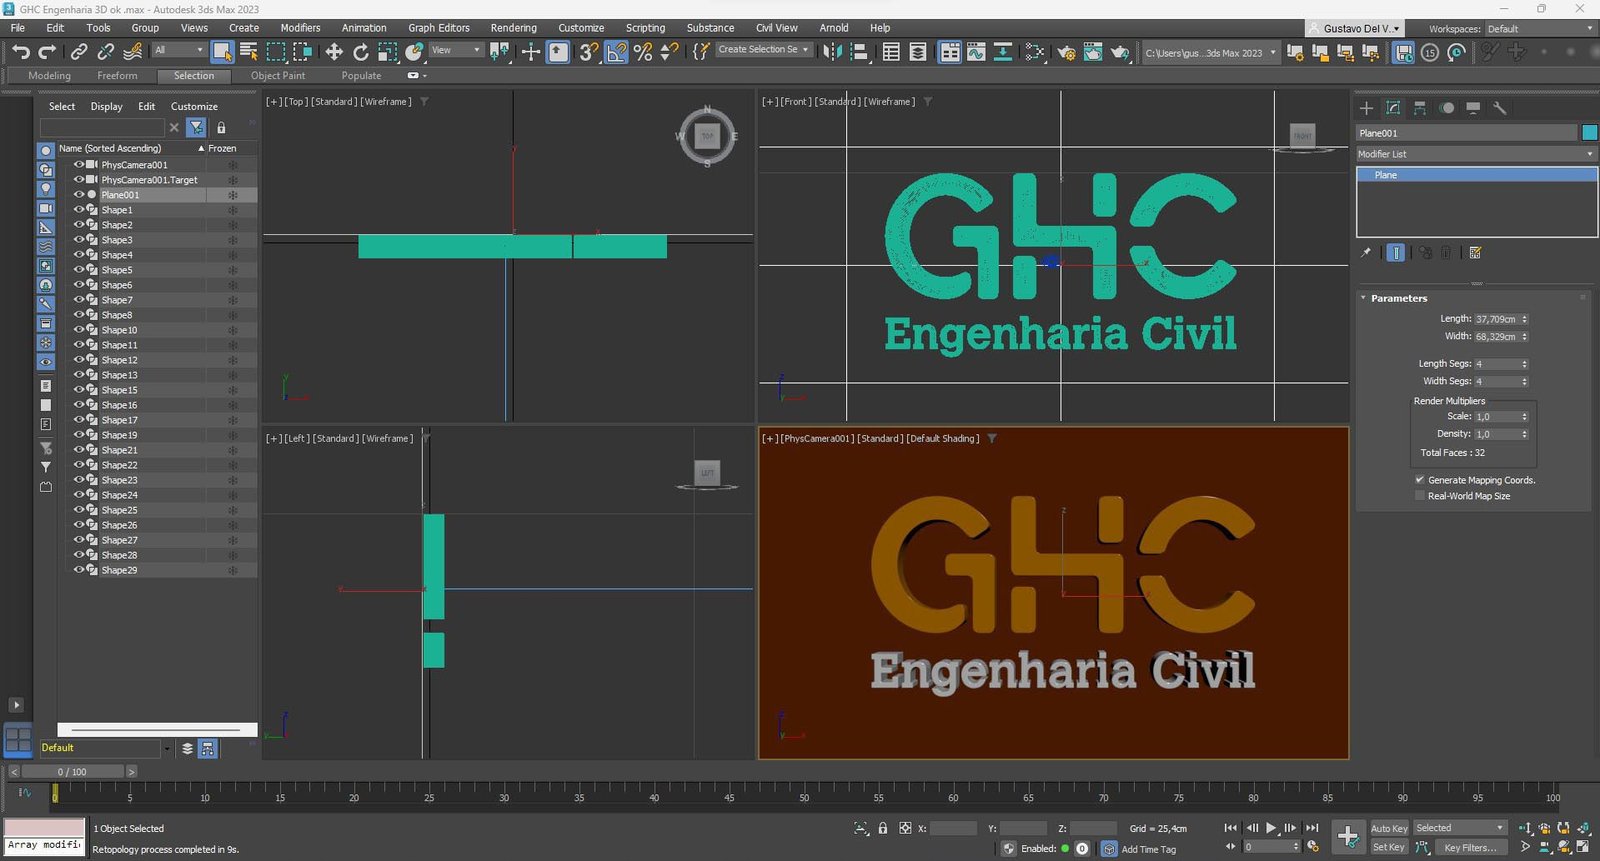
Task: Open the Hierarchy panel icon
Action: coord(1420,108)
